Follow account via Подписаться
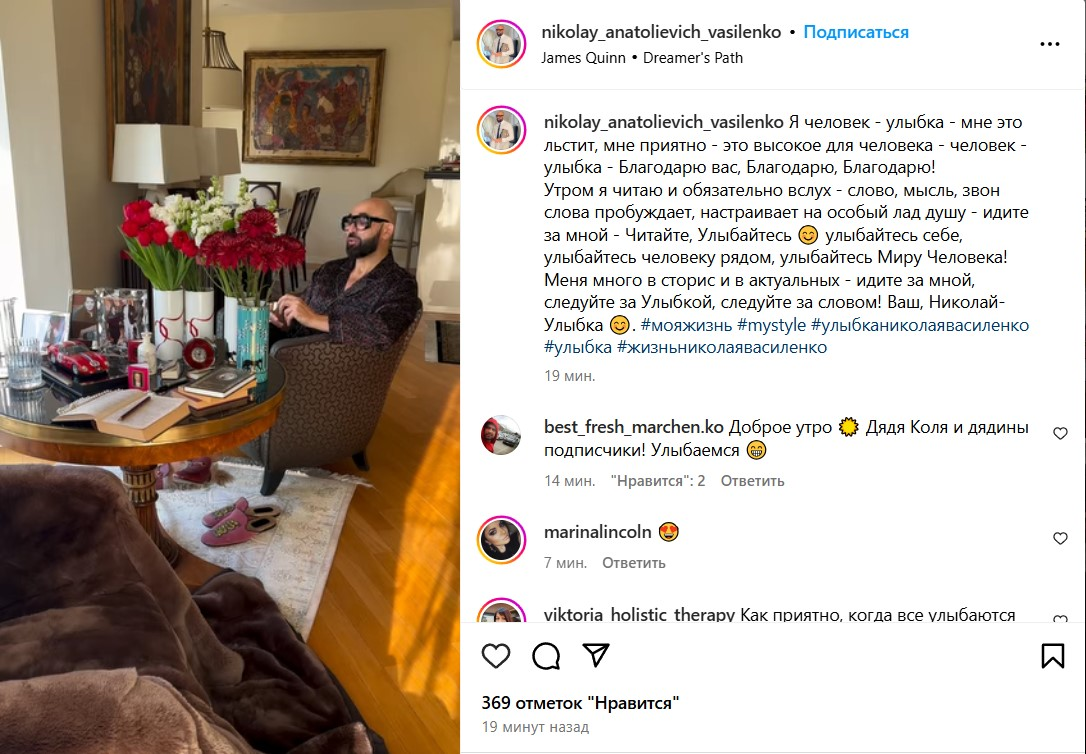The width and height of the screenshot is (1086, 754). point(856,32)
